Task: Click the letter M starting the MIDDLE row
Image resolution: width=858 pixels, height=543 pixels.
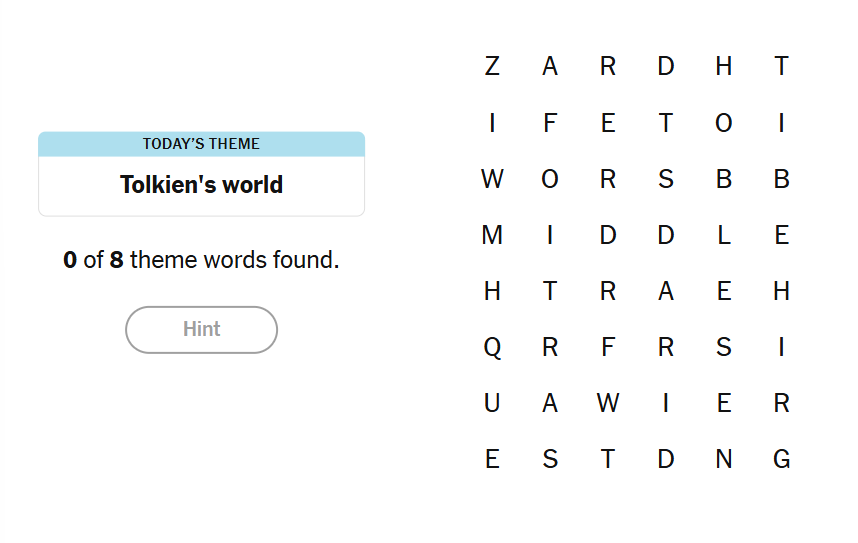Action: click(492, 235)
